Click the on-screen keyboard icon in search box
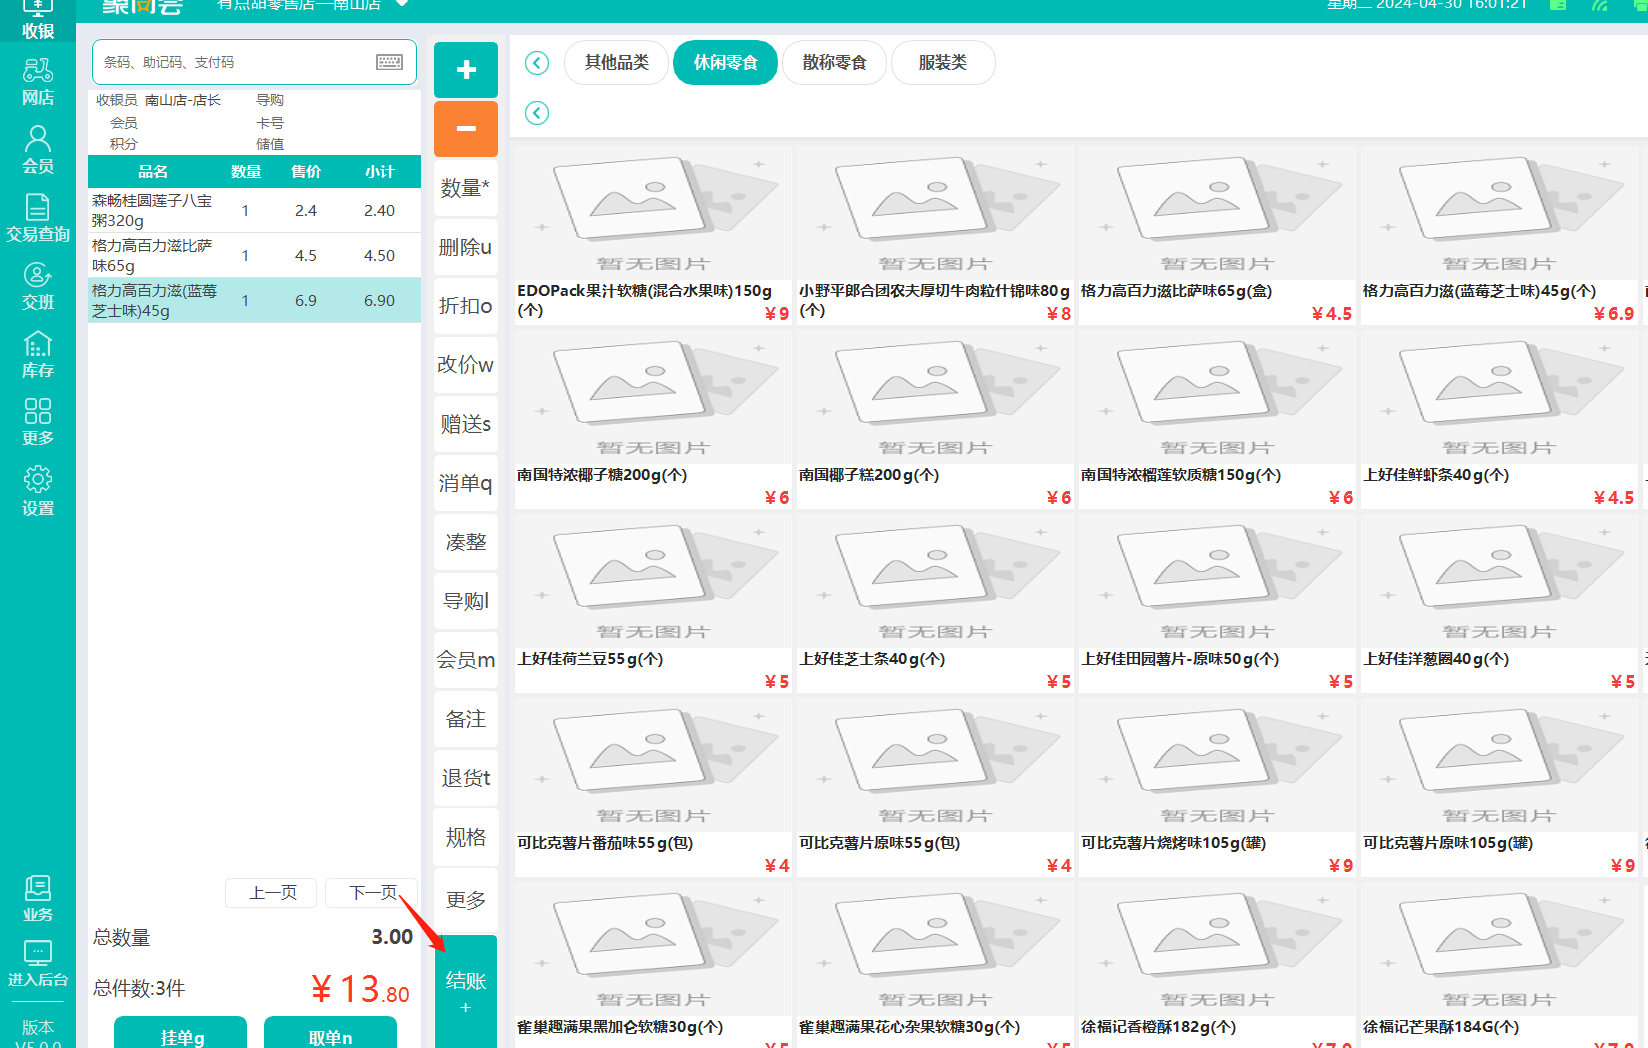Screen dimensions: 1648x1048 (389, 62)
